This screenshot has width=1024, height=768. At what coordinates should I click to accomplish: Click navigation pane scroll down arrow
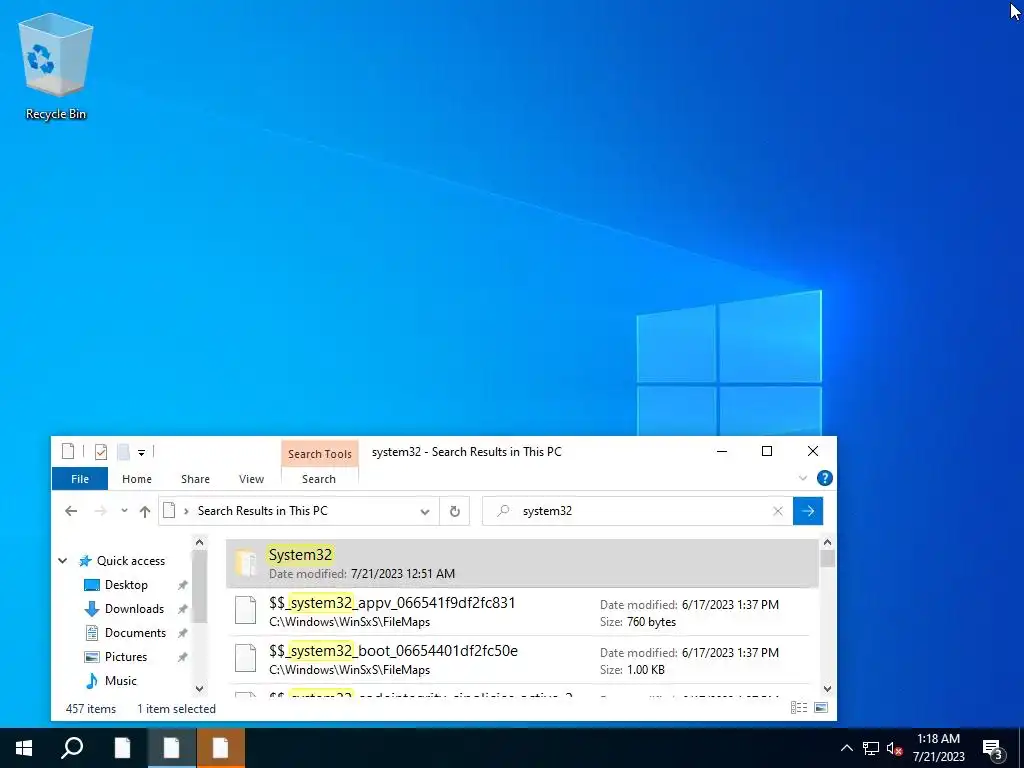(199, 688)
